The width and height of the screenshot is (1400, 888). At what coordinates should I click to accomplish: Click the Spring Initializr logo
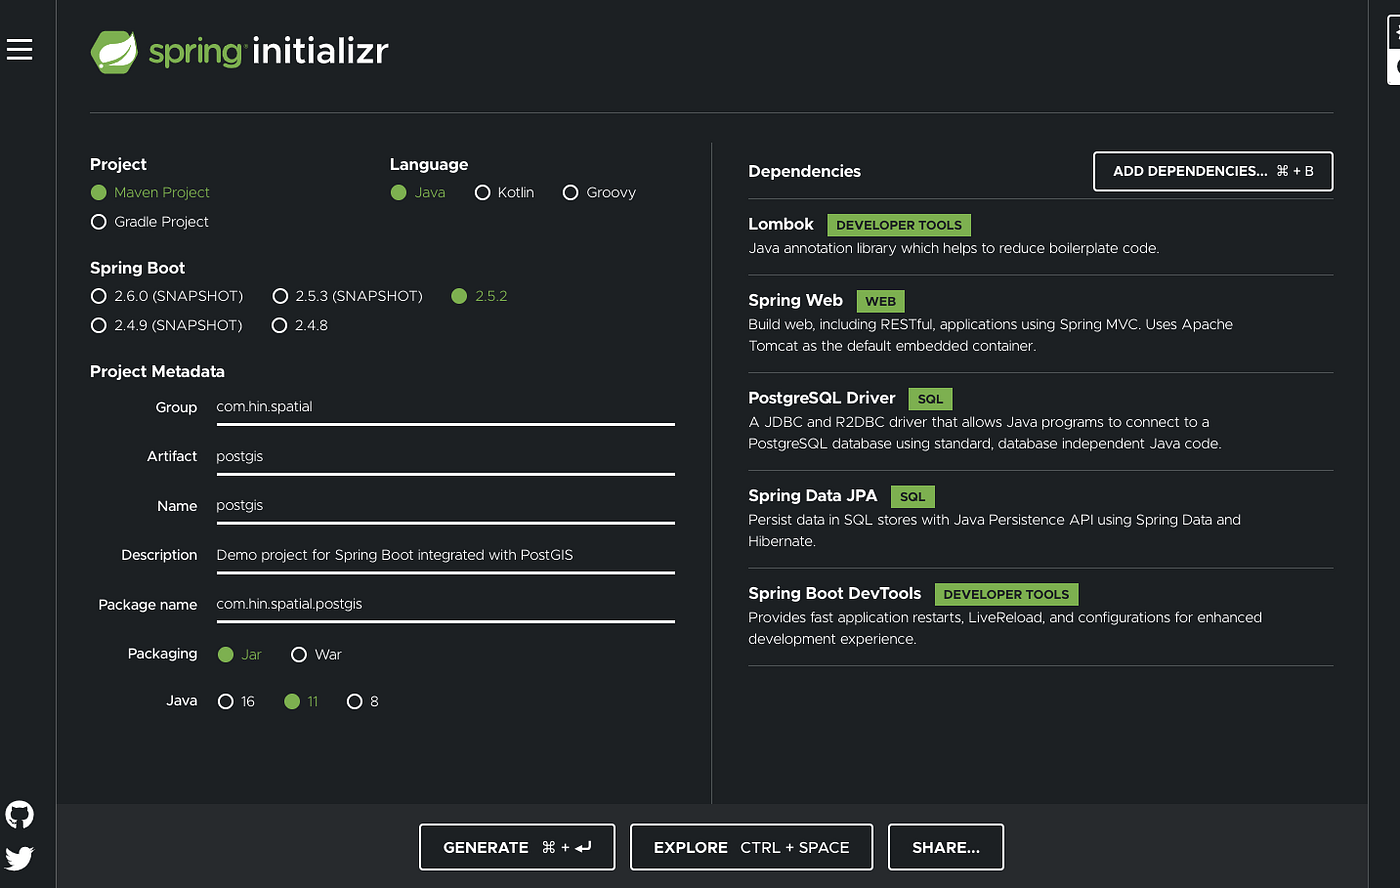(239, 51)
